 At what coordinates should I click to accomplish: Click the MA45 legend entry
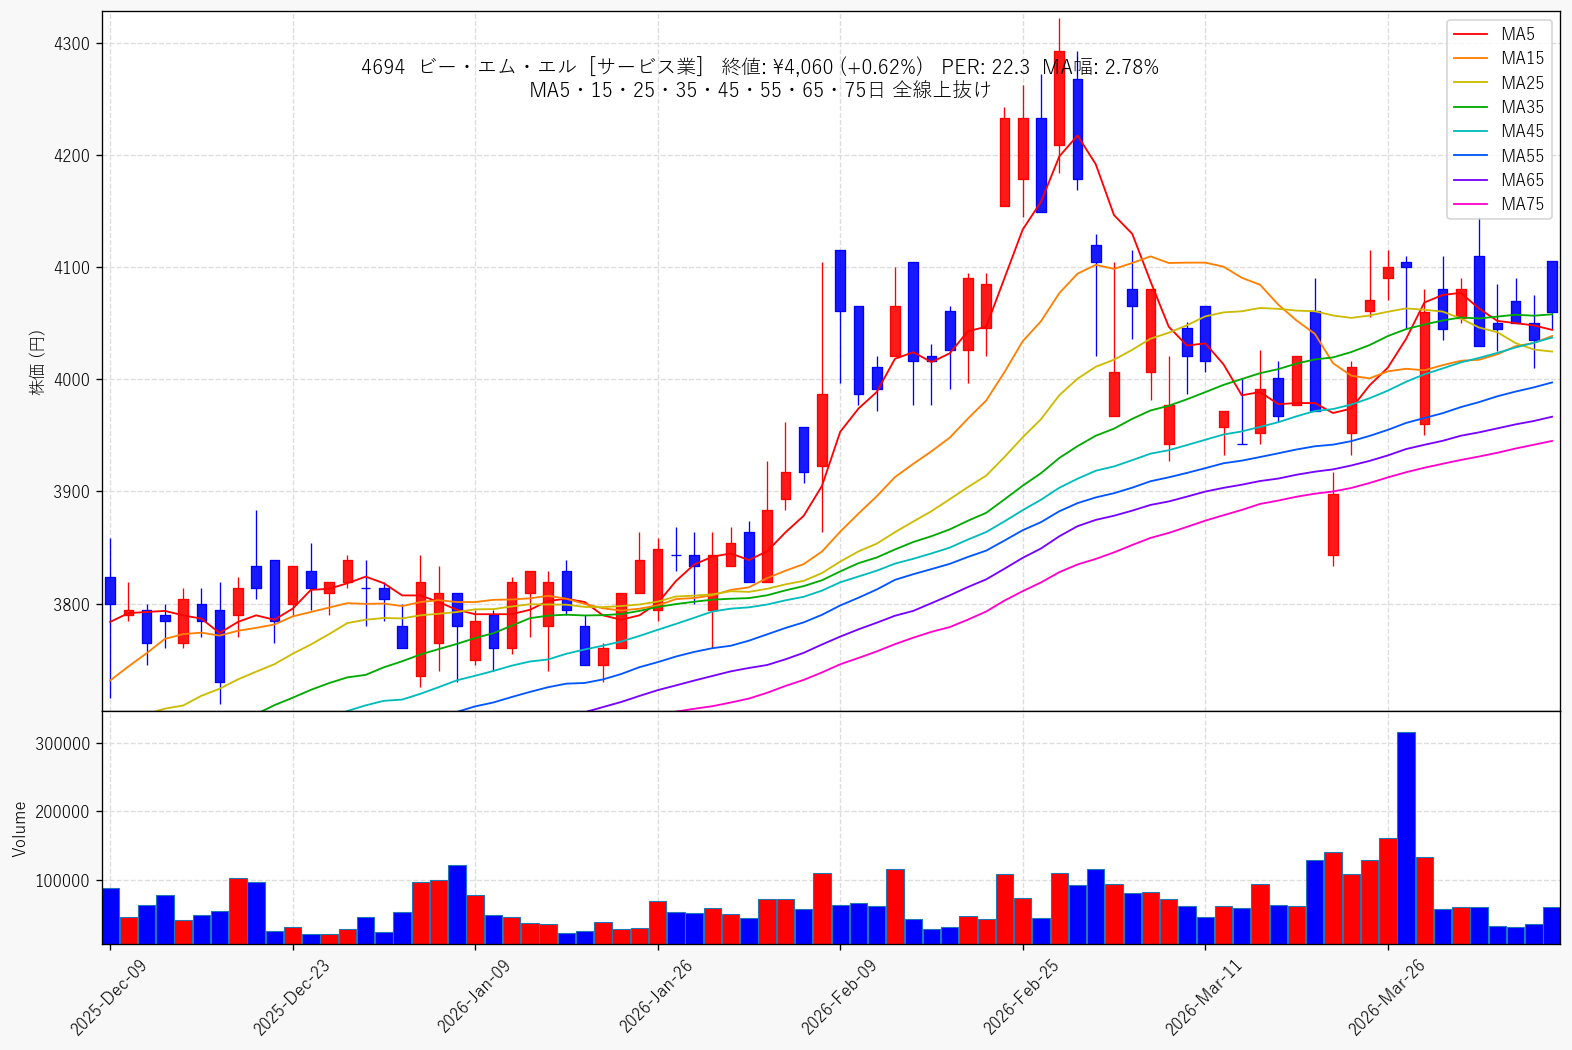(1497, 131)
